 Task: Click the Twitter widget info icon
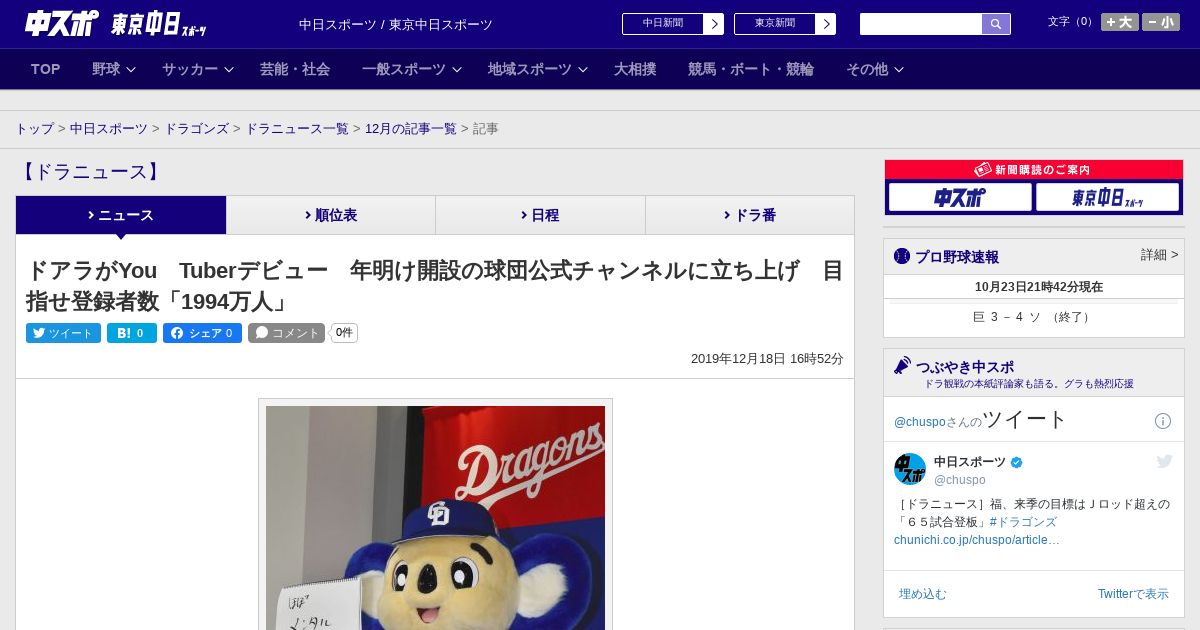point(1163,421)
